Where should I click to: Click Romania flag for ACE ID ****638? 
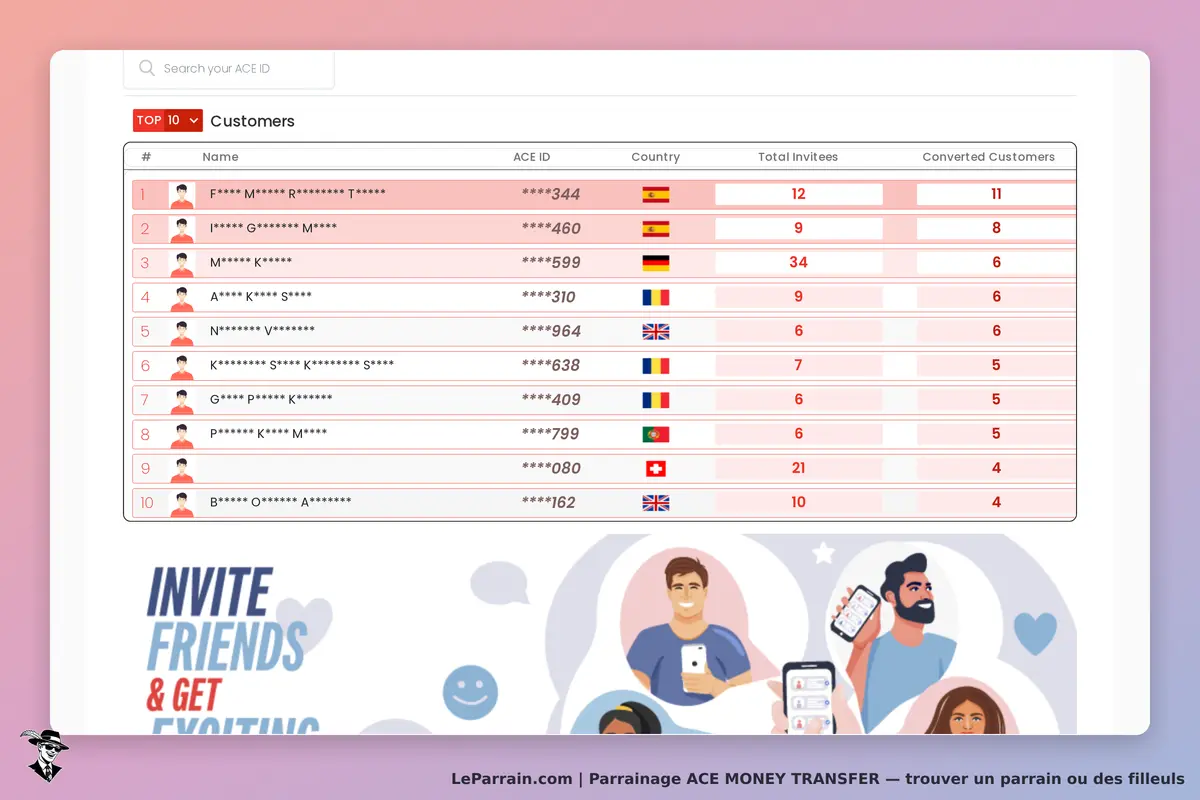click(656, 366)
